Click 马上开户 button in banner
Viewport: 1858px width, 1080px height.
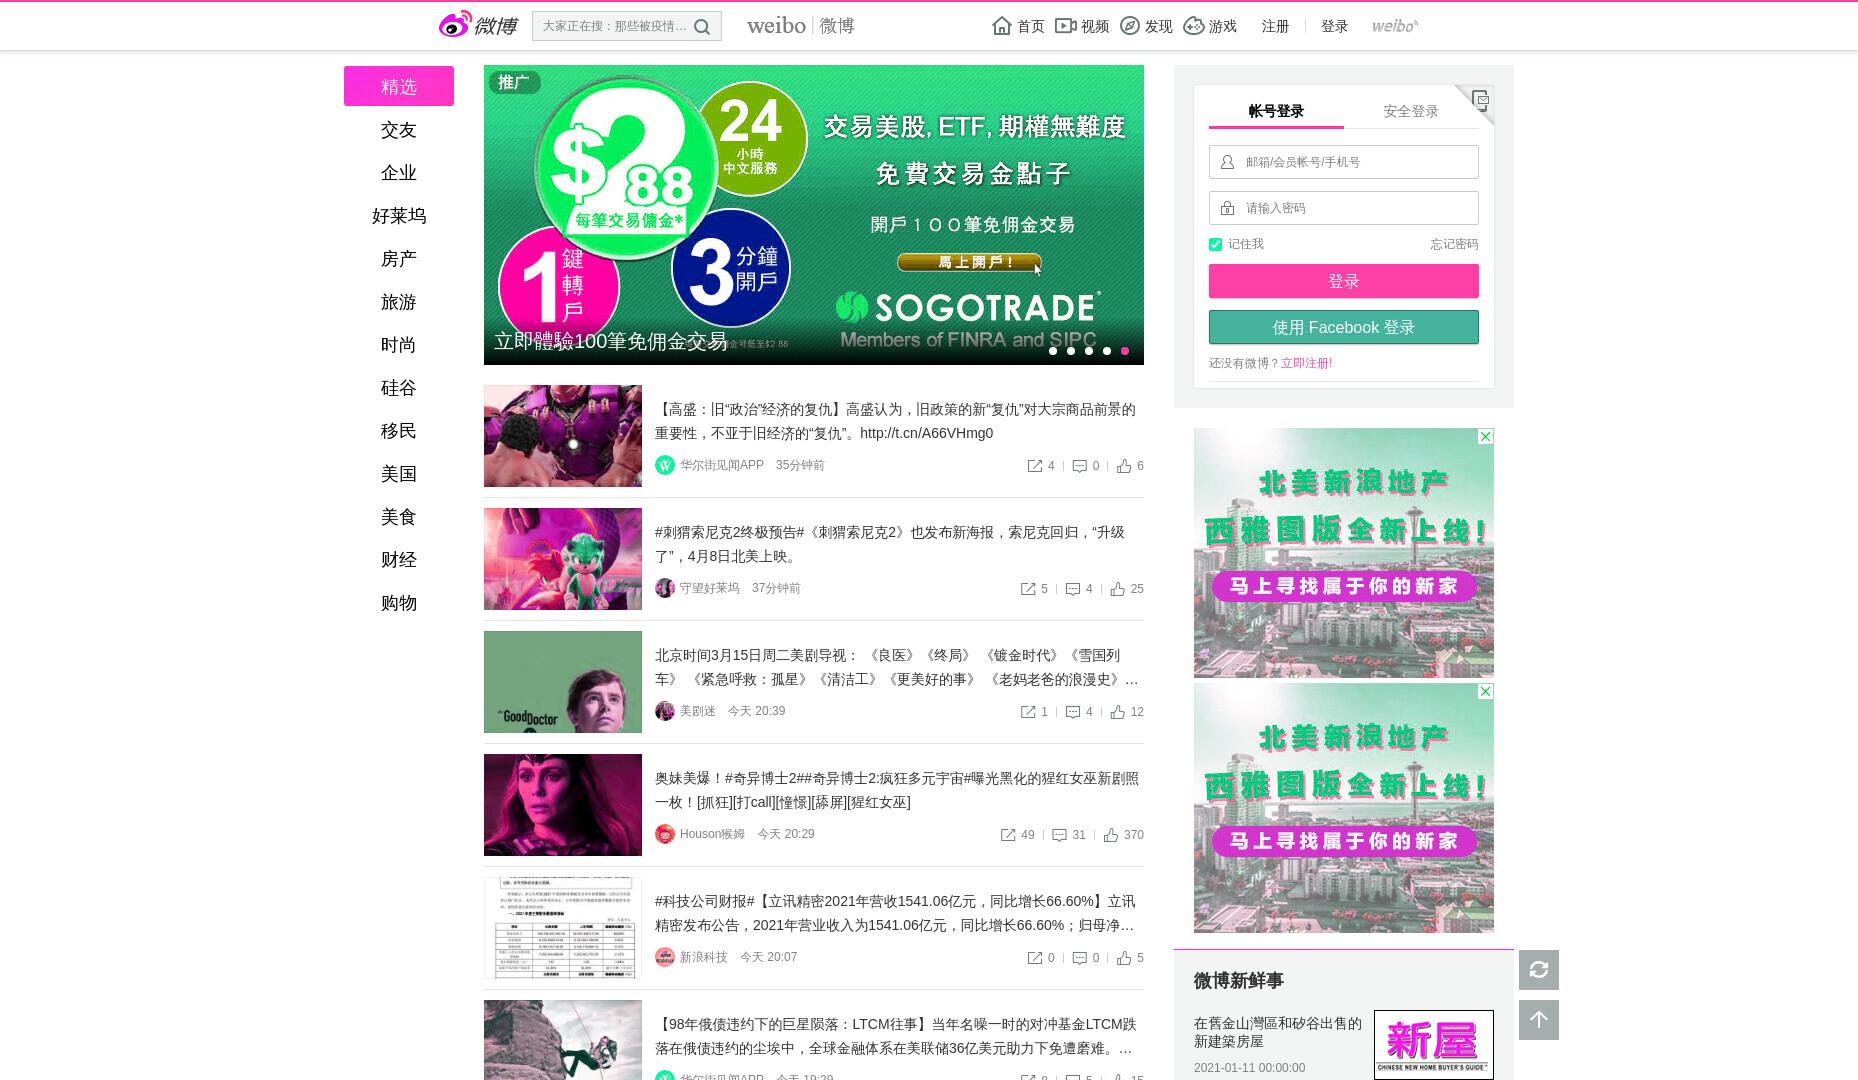(969, 262)
